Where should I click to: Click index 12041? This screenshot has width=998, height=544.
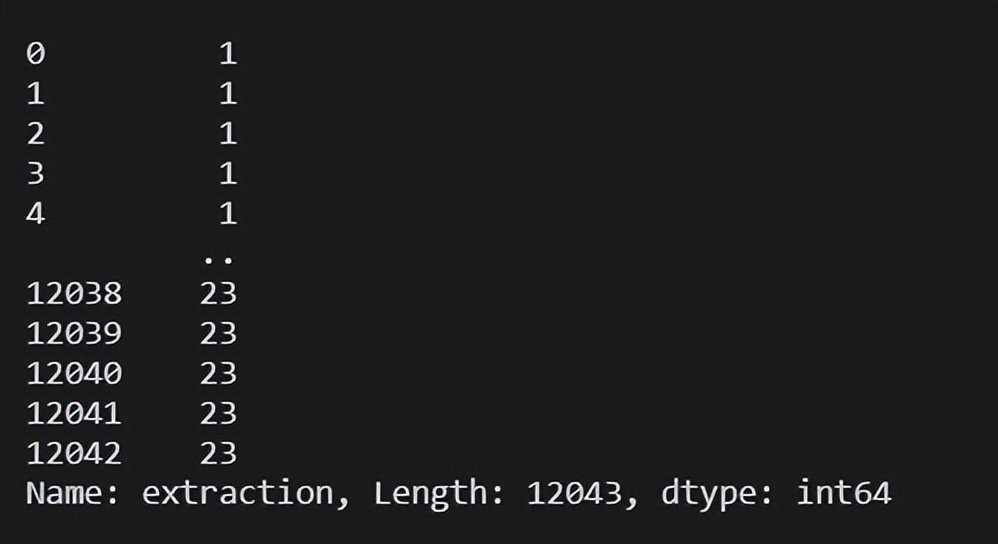[x=74, y=414]
